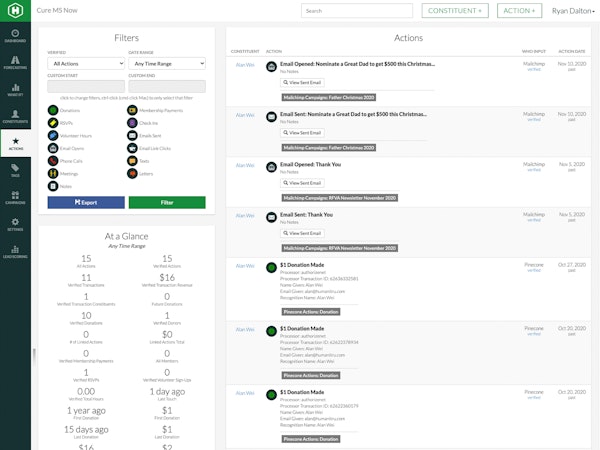Open the Ryan Dalton user menu

pos(573,11)
